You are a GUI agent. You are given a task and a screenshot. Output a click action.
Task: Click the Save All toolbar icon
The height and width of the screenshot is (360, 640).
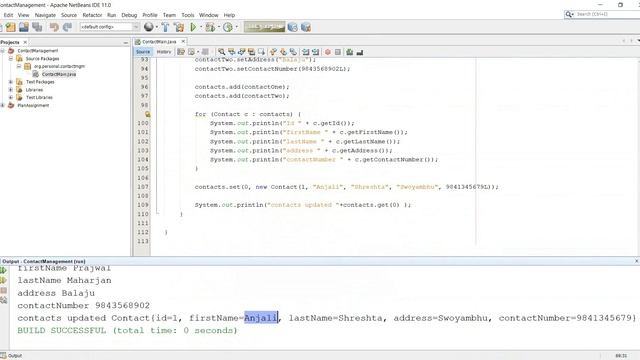(37, 27)
